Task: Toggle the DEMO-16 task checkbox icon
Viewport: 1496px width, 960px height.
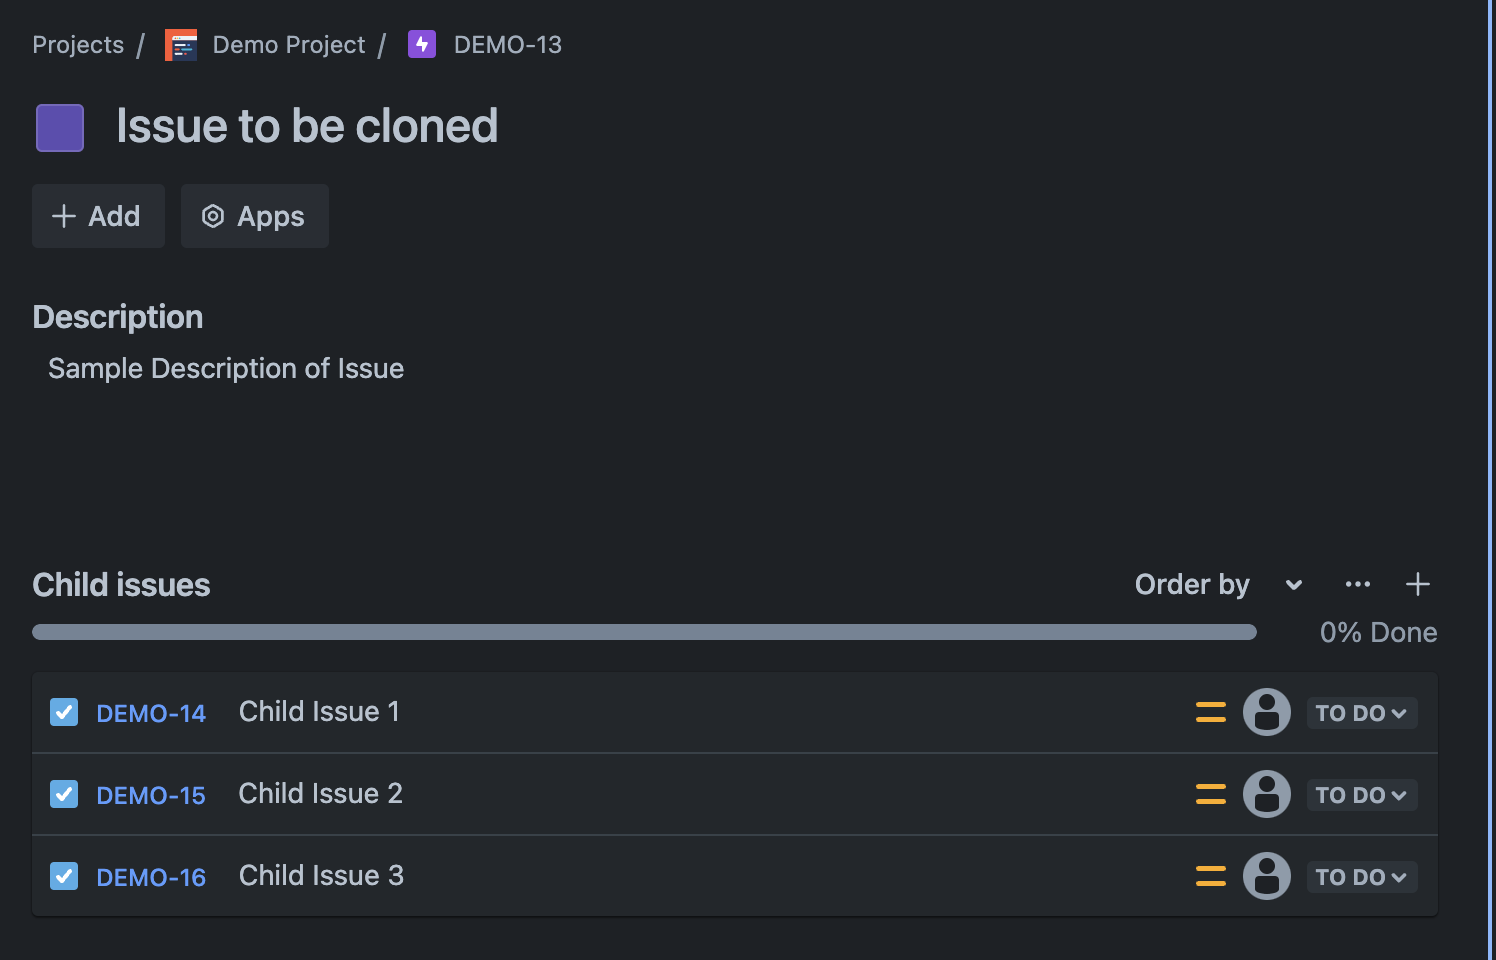Action: 64,877
